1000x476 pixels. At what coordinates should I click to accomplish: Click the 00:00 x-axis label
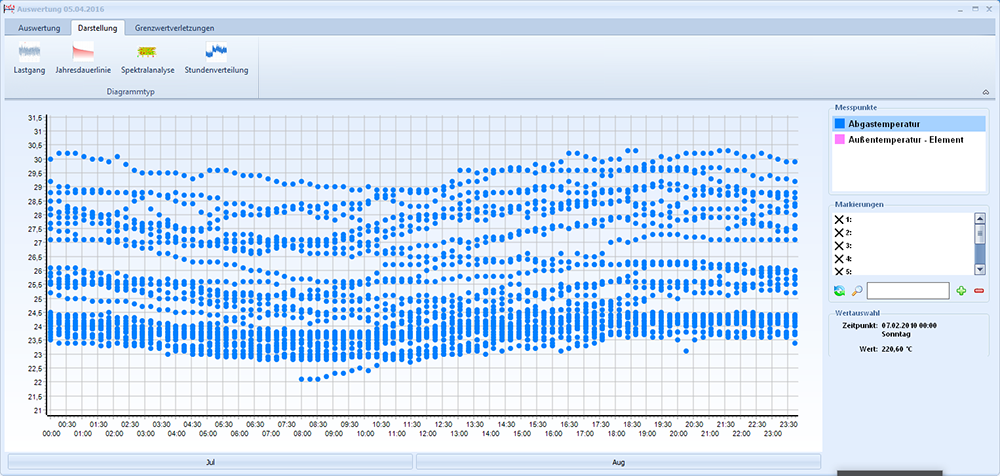(x=51, y=434)
